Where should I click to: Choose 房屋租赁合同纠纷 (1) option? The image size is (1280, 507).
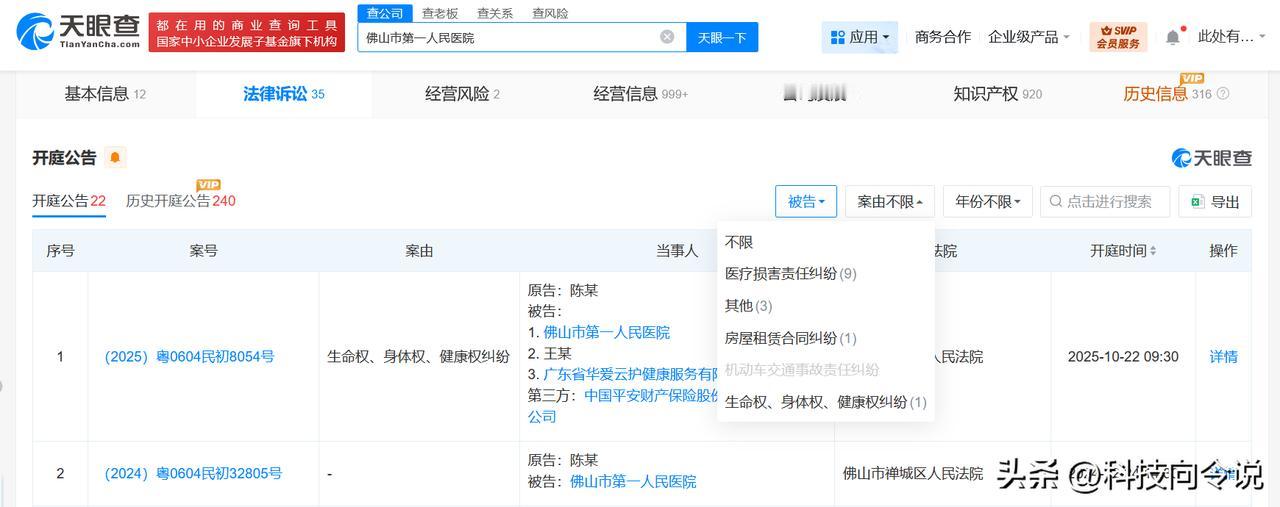pyautogui.click(x=791, y=338)
